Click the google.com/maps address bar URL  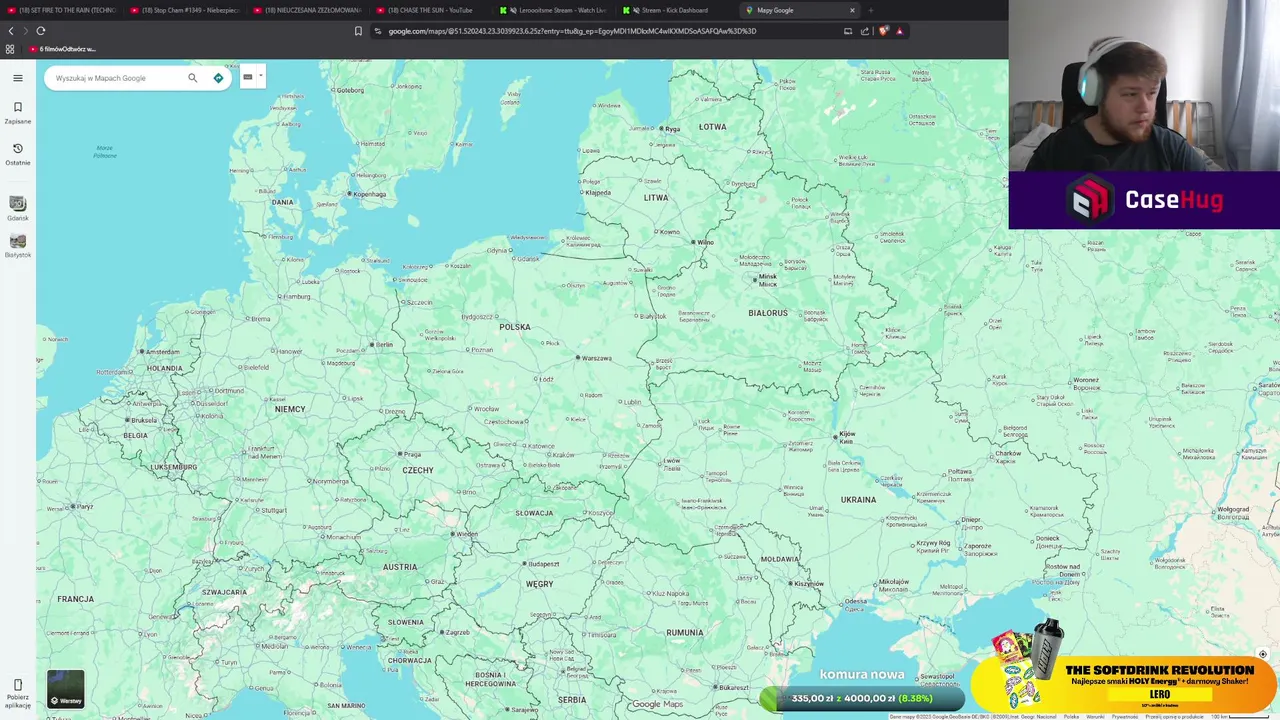[x=572, y=31]
